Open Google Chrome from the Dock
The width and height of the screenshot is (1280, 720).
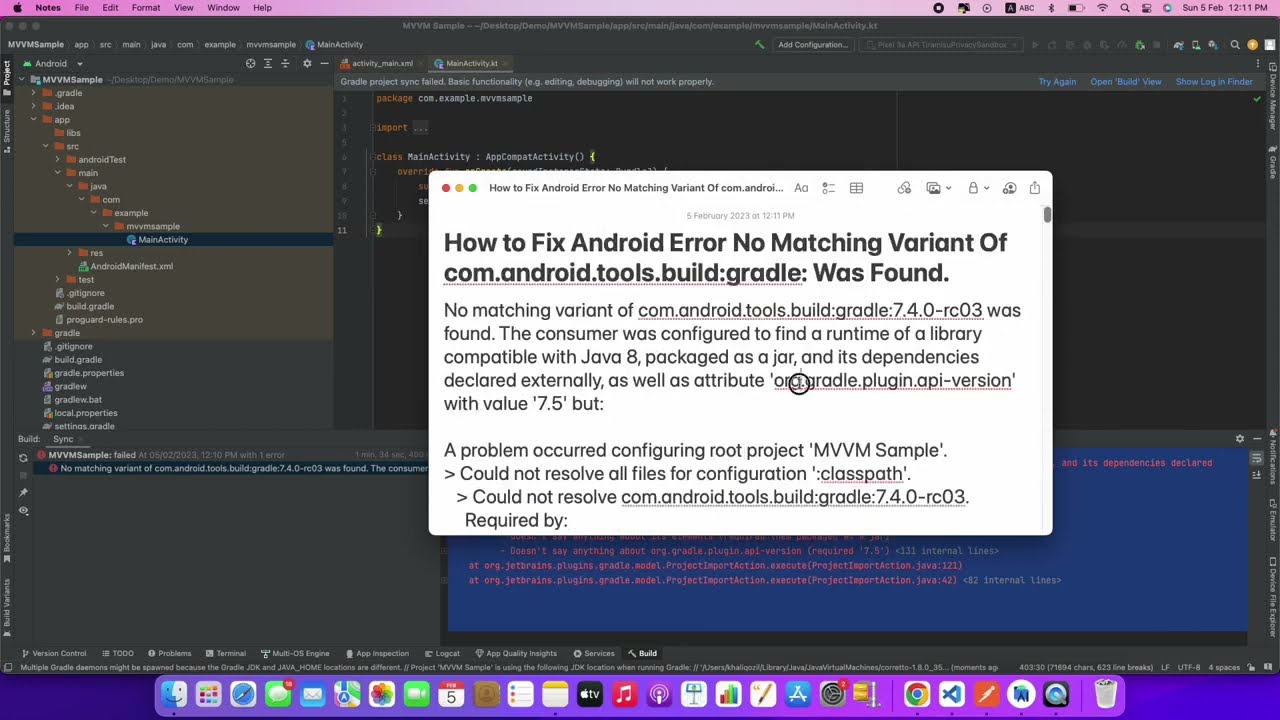click(917, 694)
